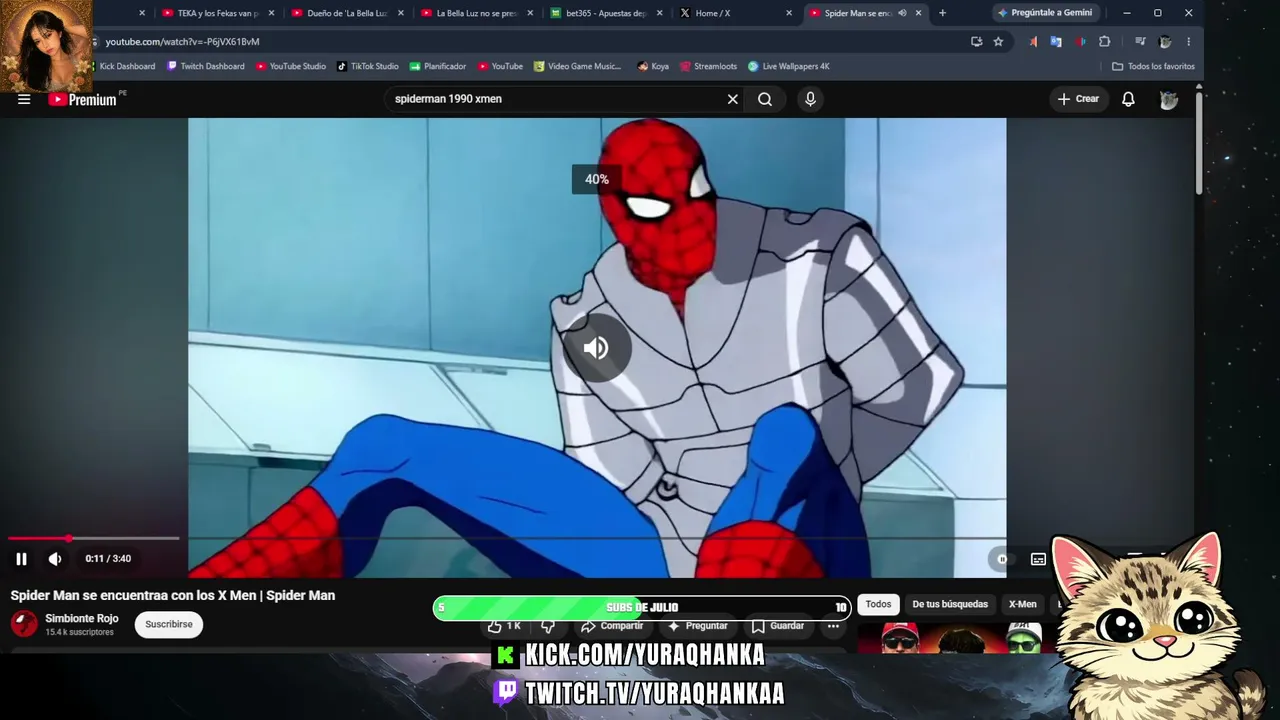Click the address bar URL

(x=182, y=42)
